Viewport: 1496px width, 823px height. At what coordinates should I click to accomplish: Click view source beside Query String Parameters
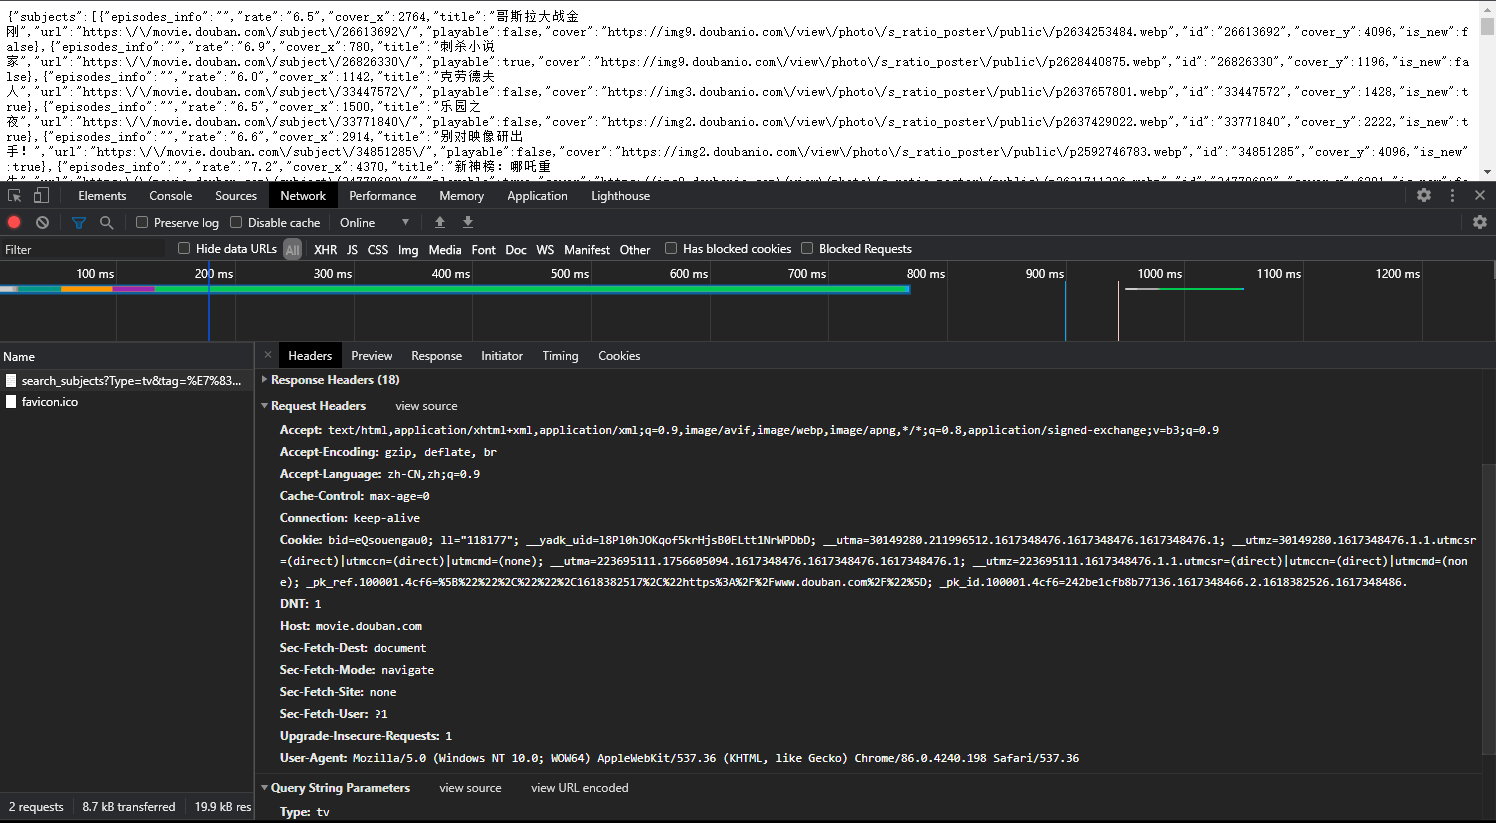click(x=470, y=788)
